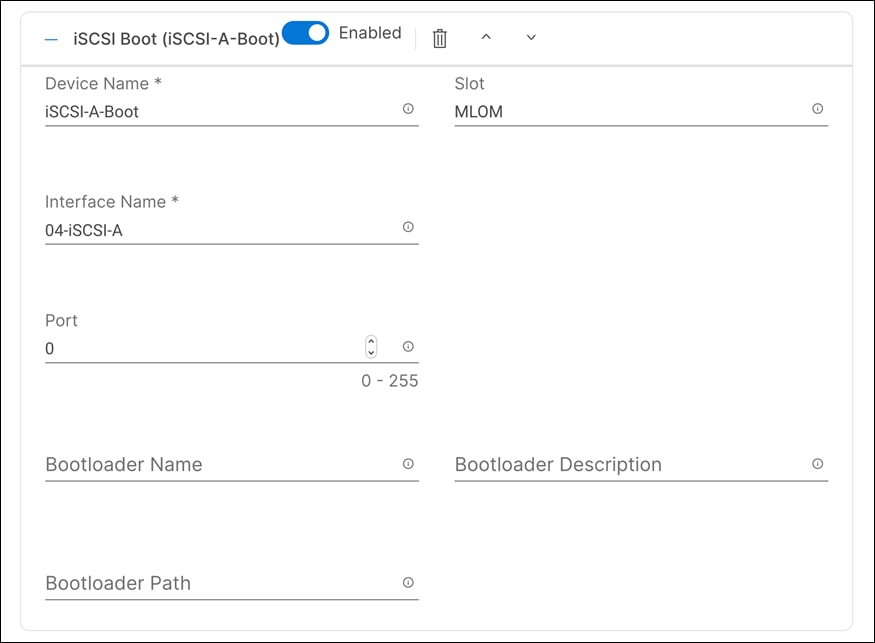Decrement Port value with stepper down arrow
The image size is (875, 643).
[x=371, y=351]
